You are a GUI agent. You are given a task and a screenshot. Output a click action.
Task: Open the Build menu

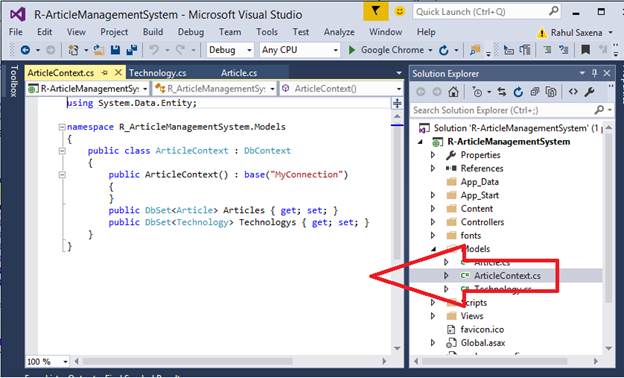click(153, 32)
